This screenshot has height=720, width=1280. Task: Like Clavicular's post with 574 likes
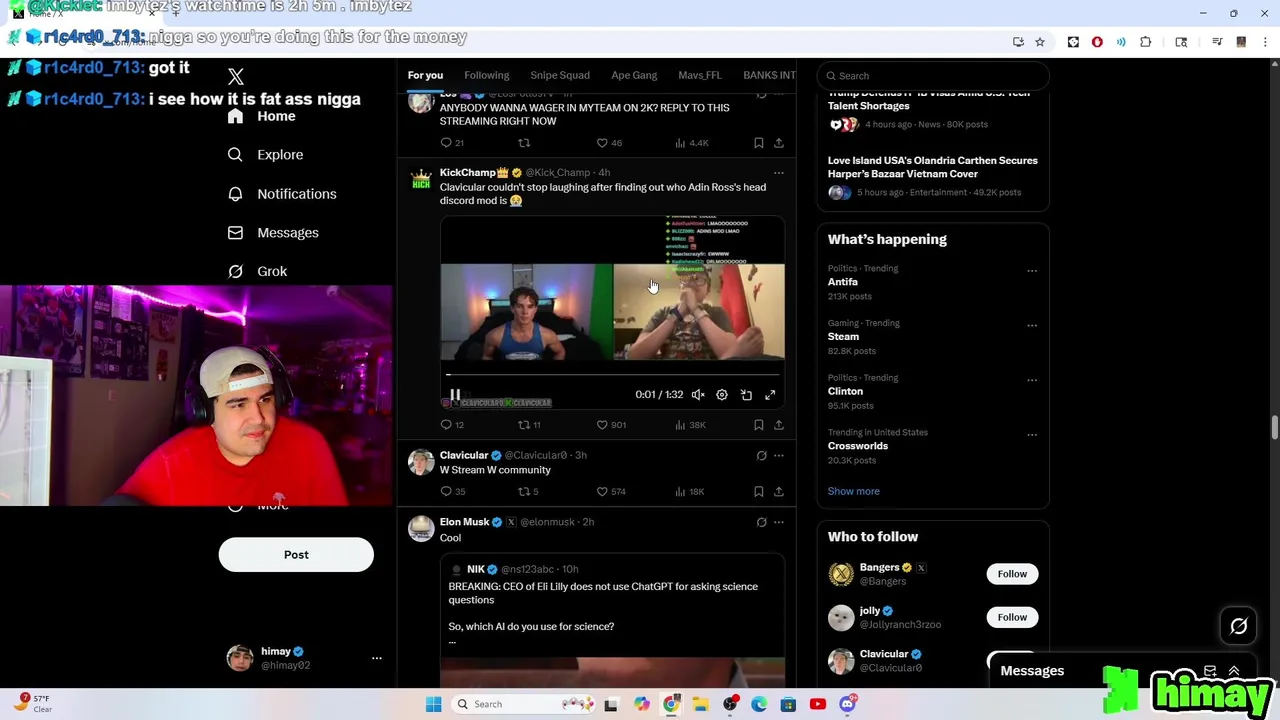point(611,492)
